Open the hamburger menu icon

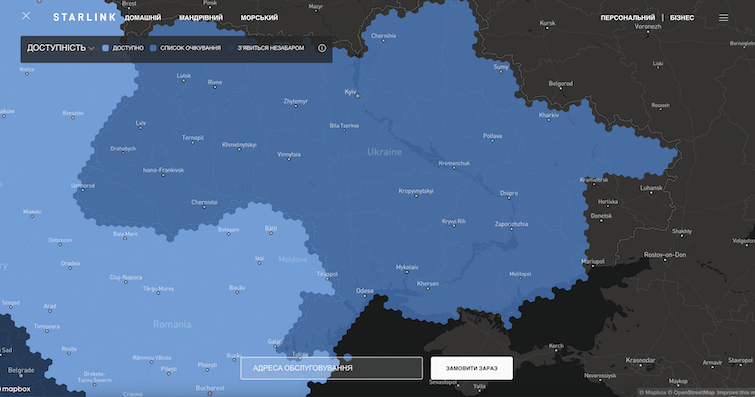723,17
